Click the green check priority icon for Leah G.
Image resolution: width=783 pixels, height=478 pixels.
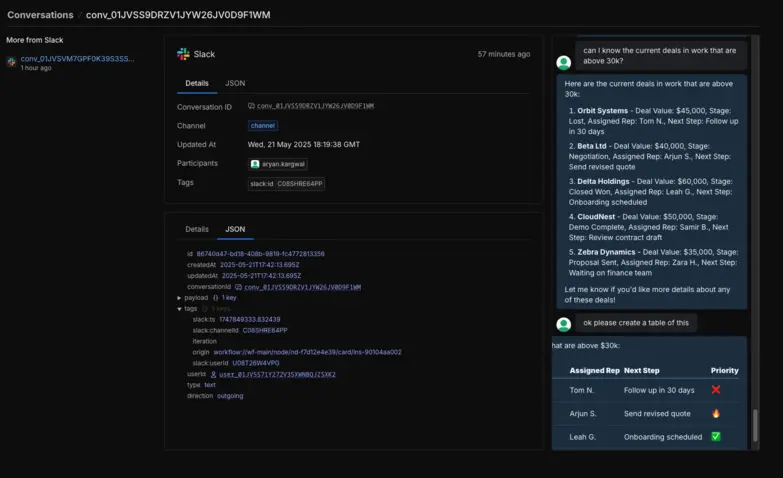tap(716, 437)
